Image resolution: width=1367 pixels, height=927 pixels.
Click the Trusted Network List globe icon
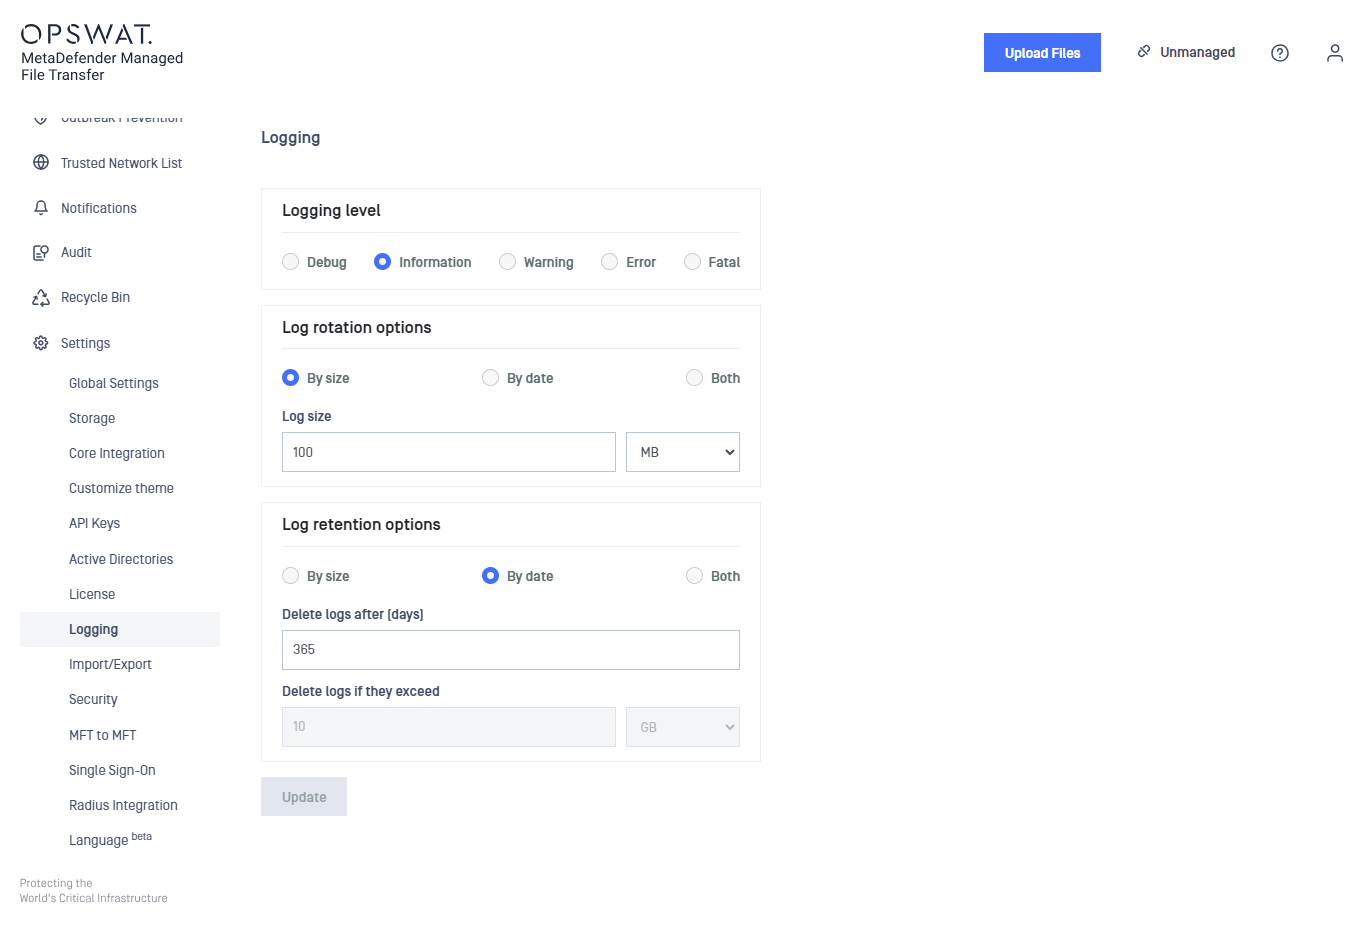point(41,162)
